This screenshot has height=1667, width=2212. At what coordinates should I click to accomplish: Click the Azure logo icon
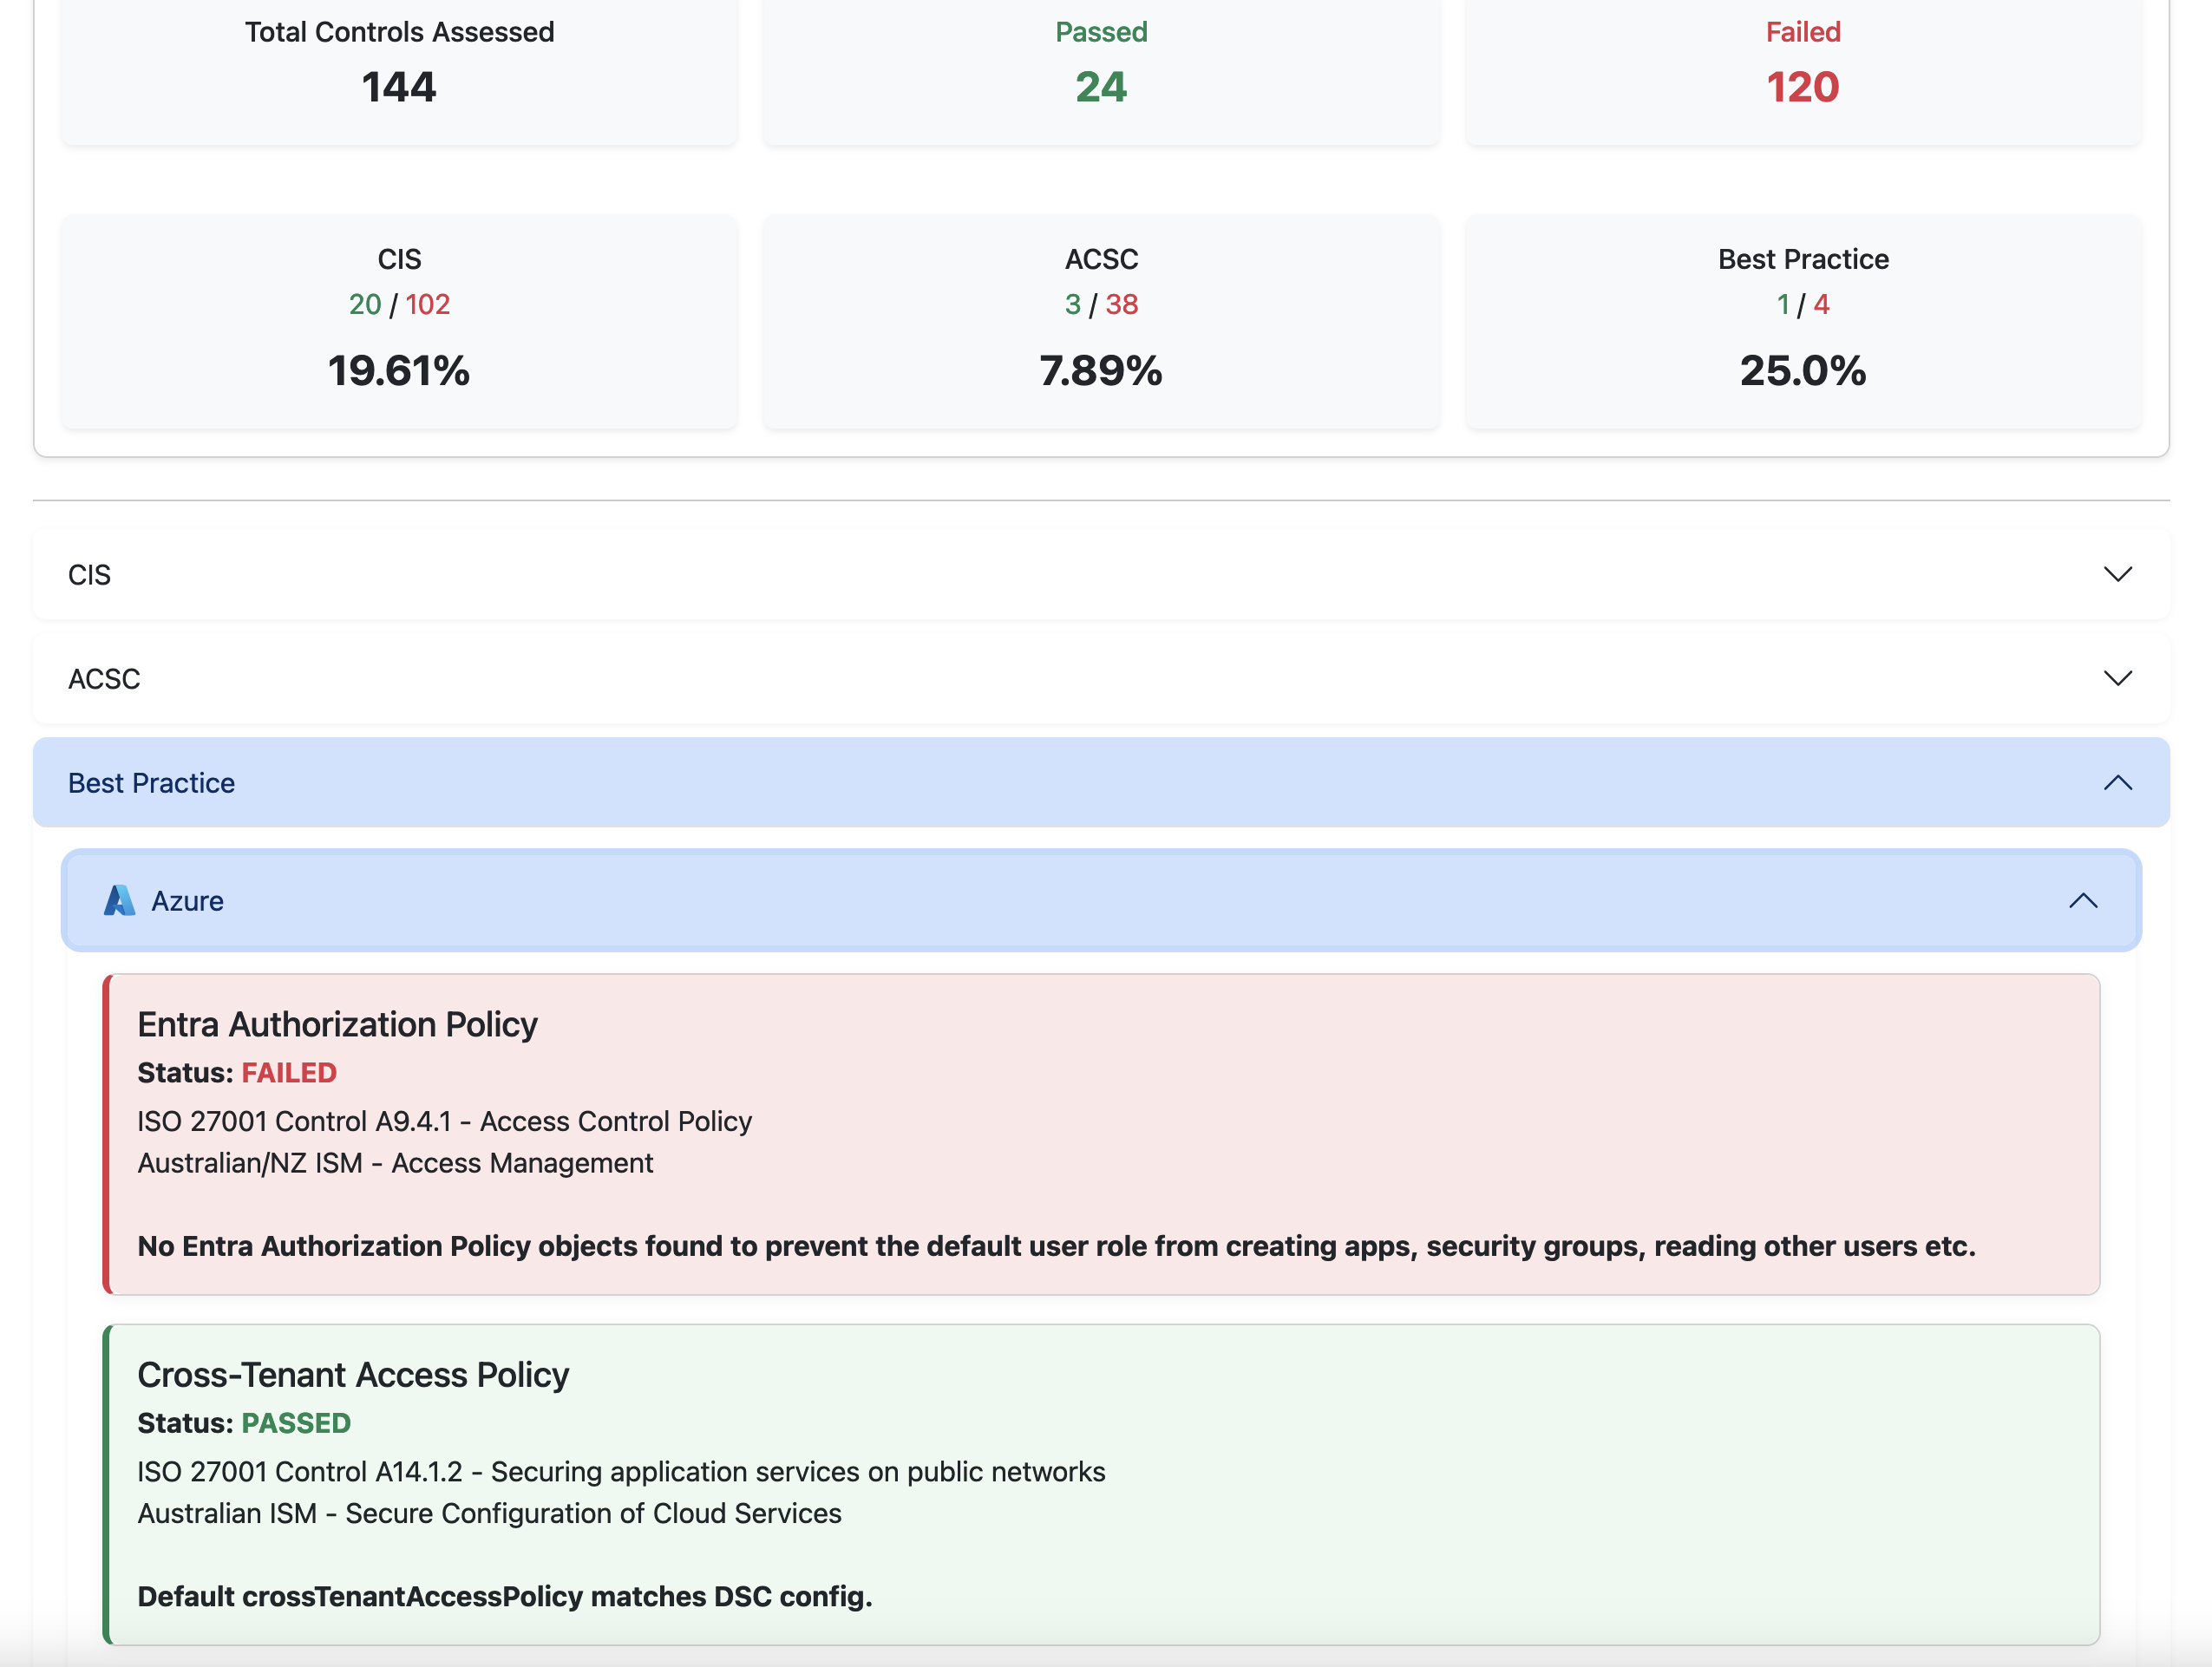click(x=119, y=900)
